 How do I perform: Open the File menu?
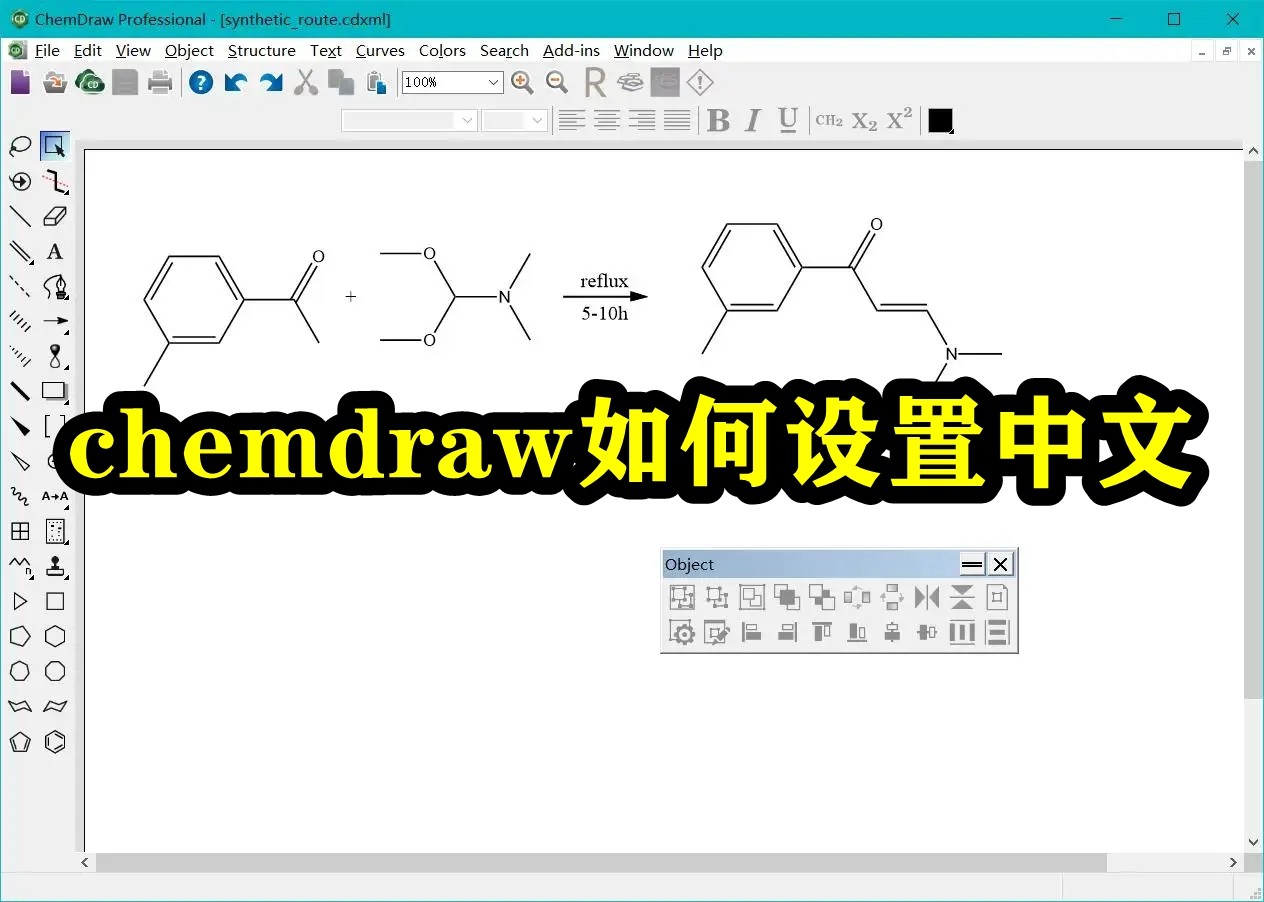click(x=47, y=50)
